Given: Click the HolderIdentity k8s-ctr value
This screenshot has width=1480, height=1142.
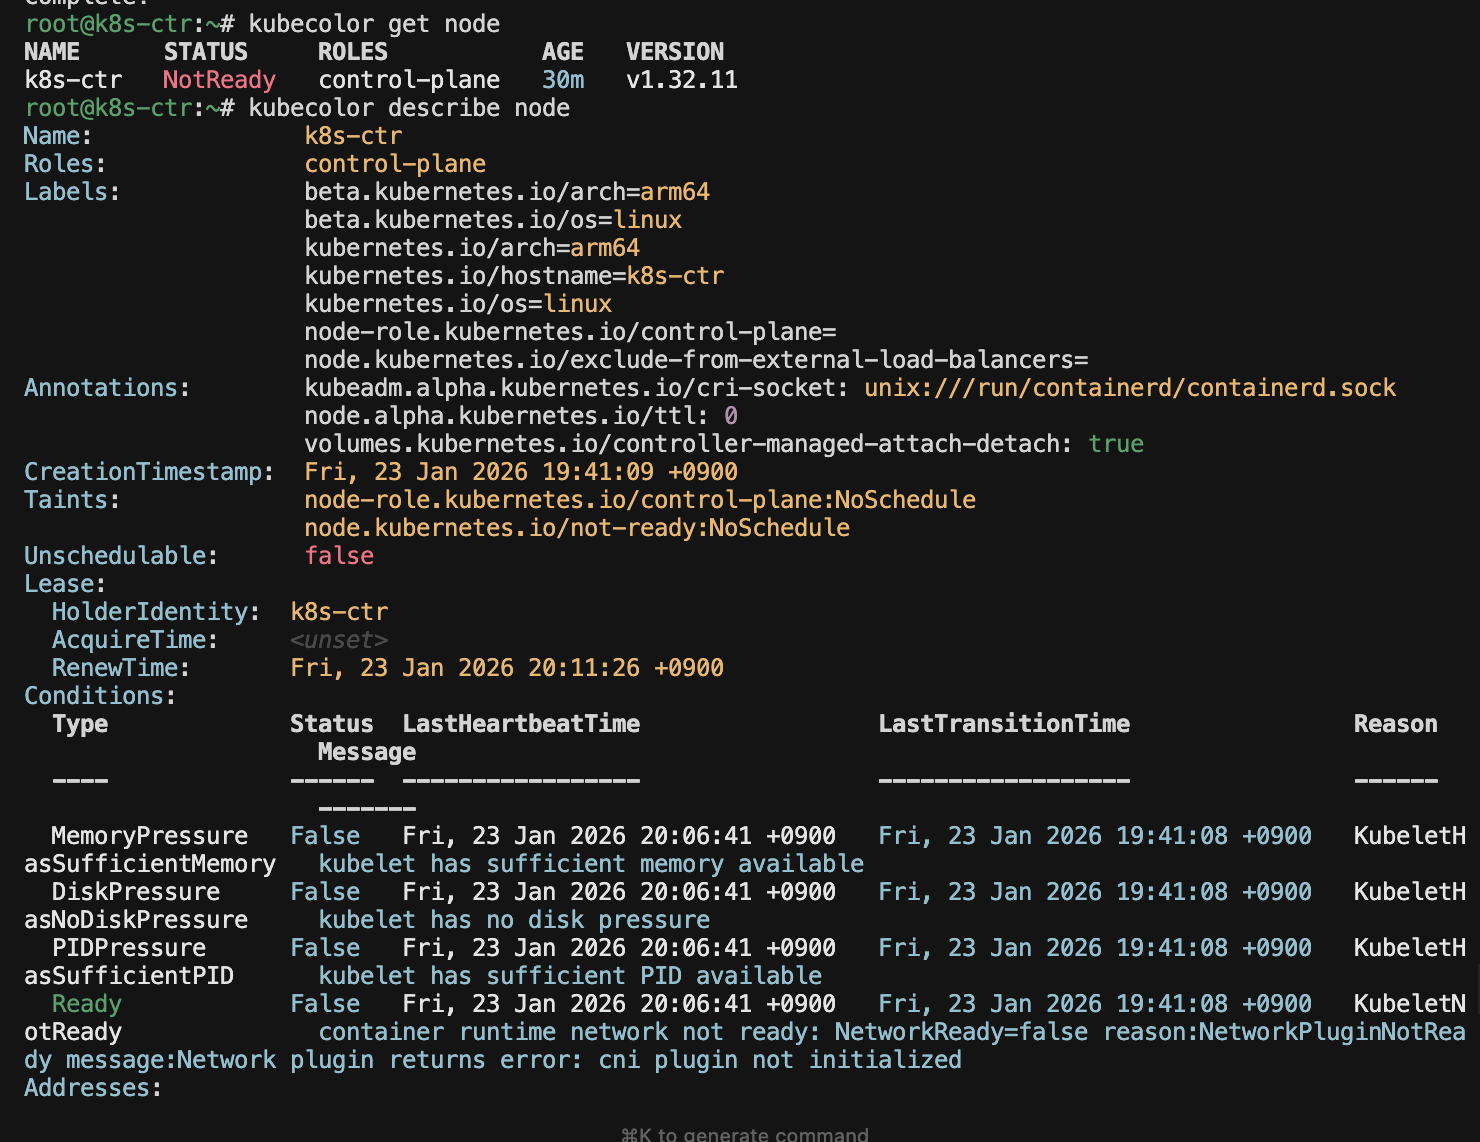Looking at the screenshot, I should [x=339, y=612].
